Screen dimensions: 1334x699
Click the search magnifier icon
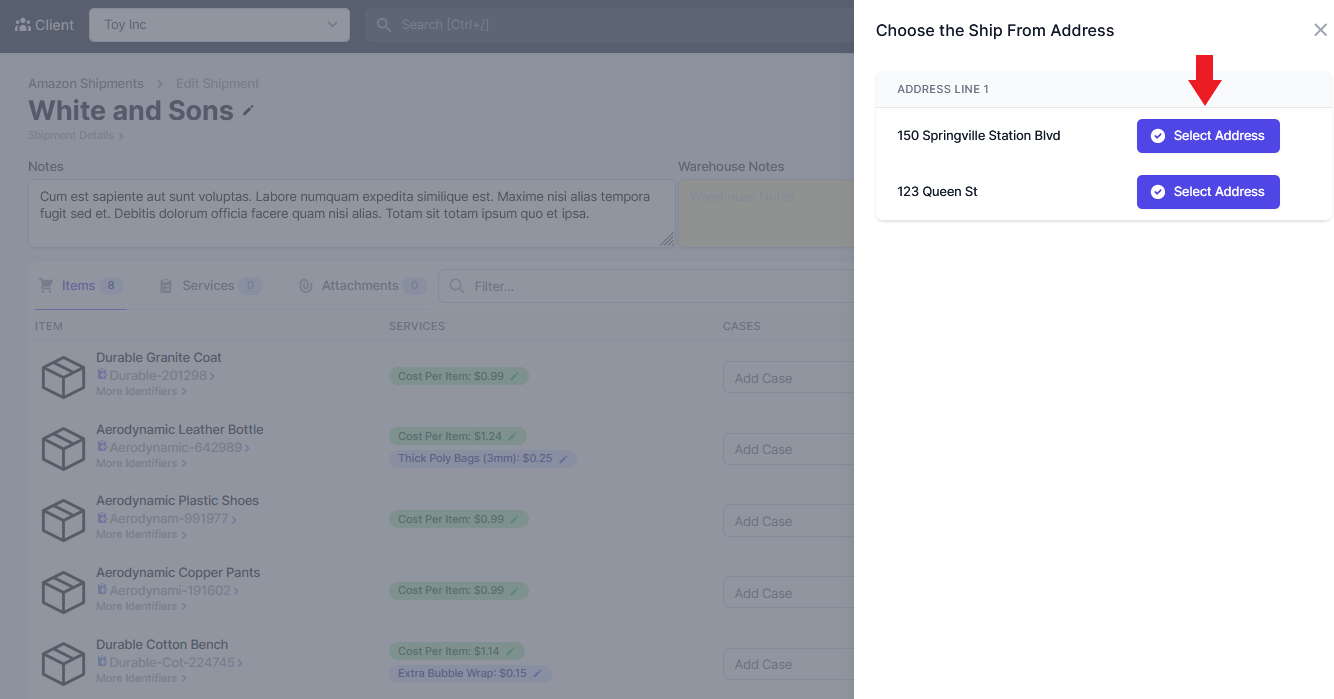[382, 24]
